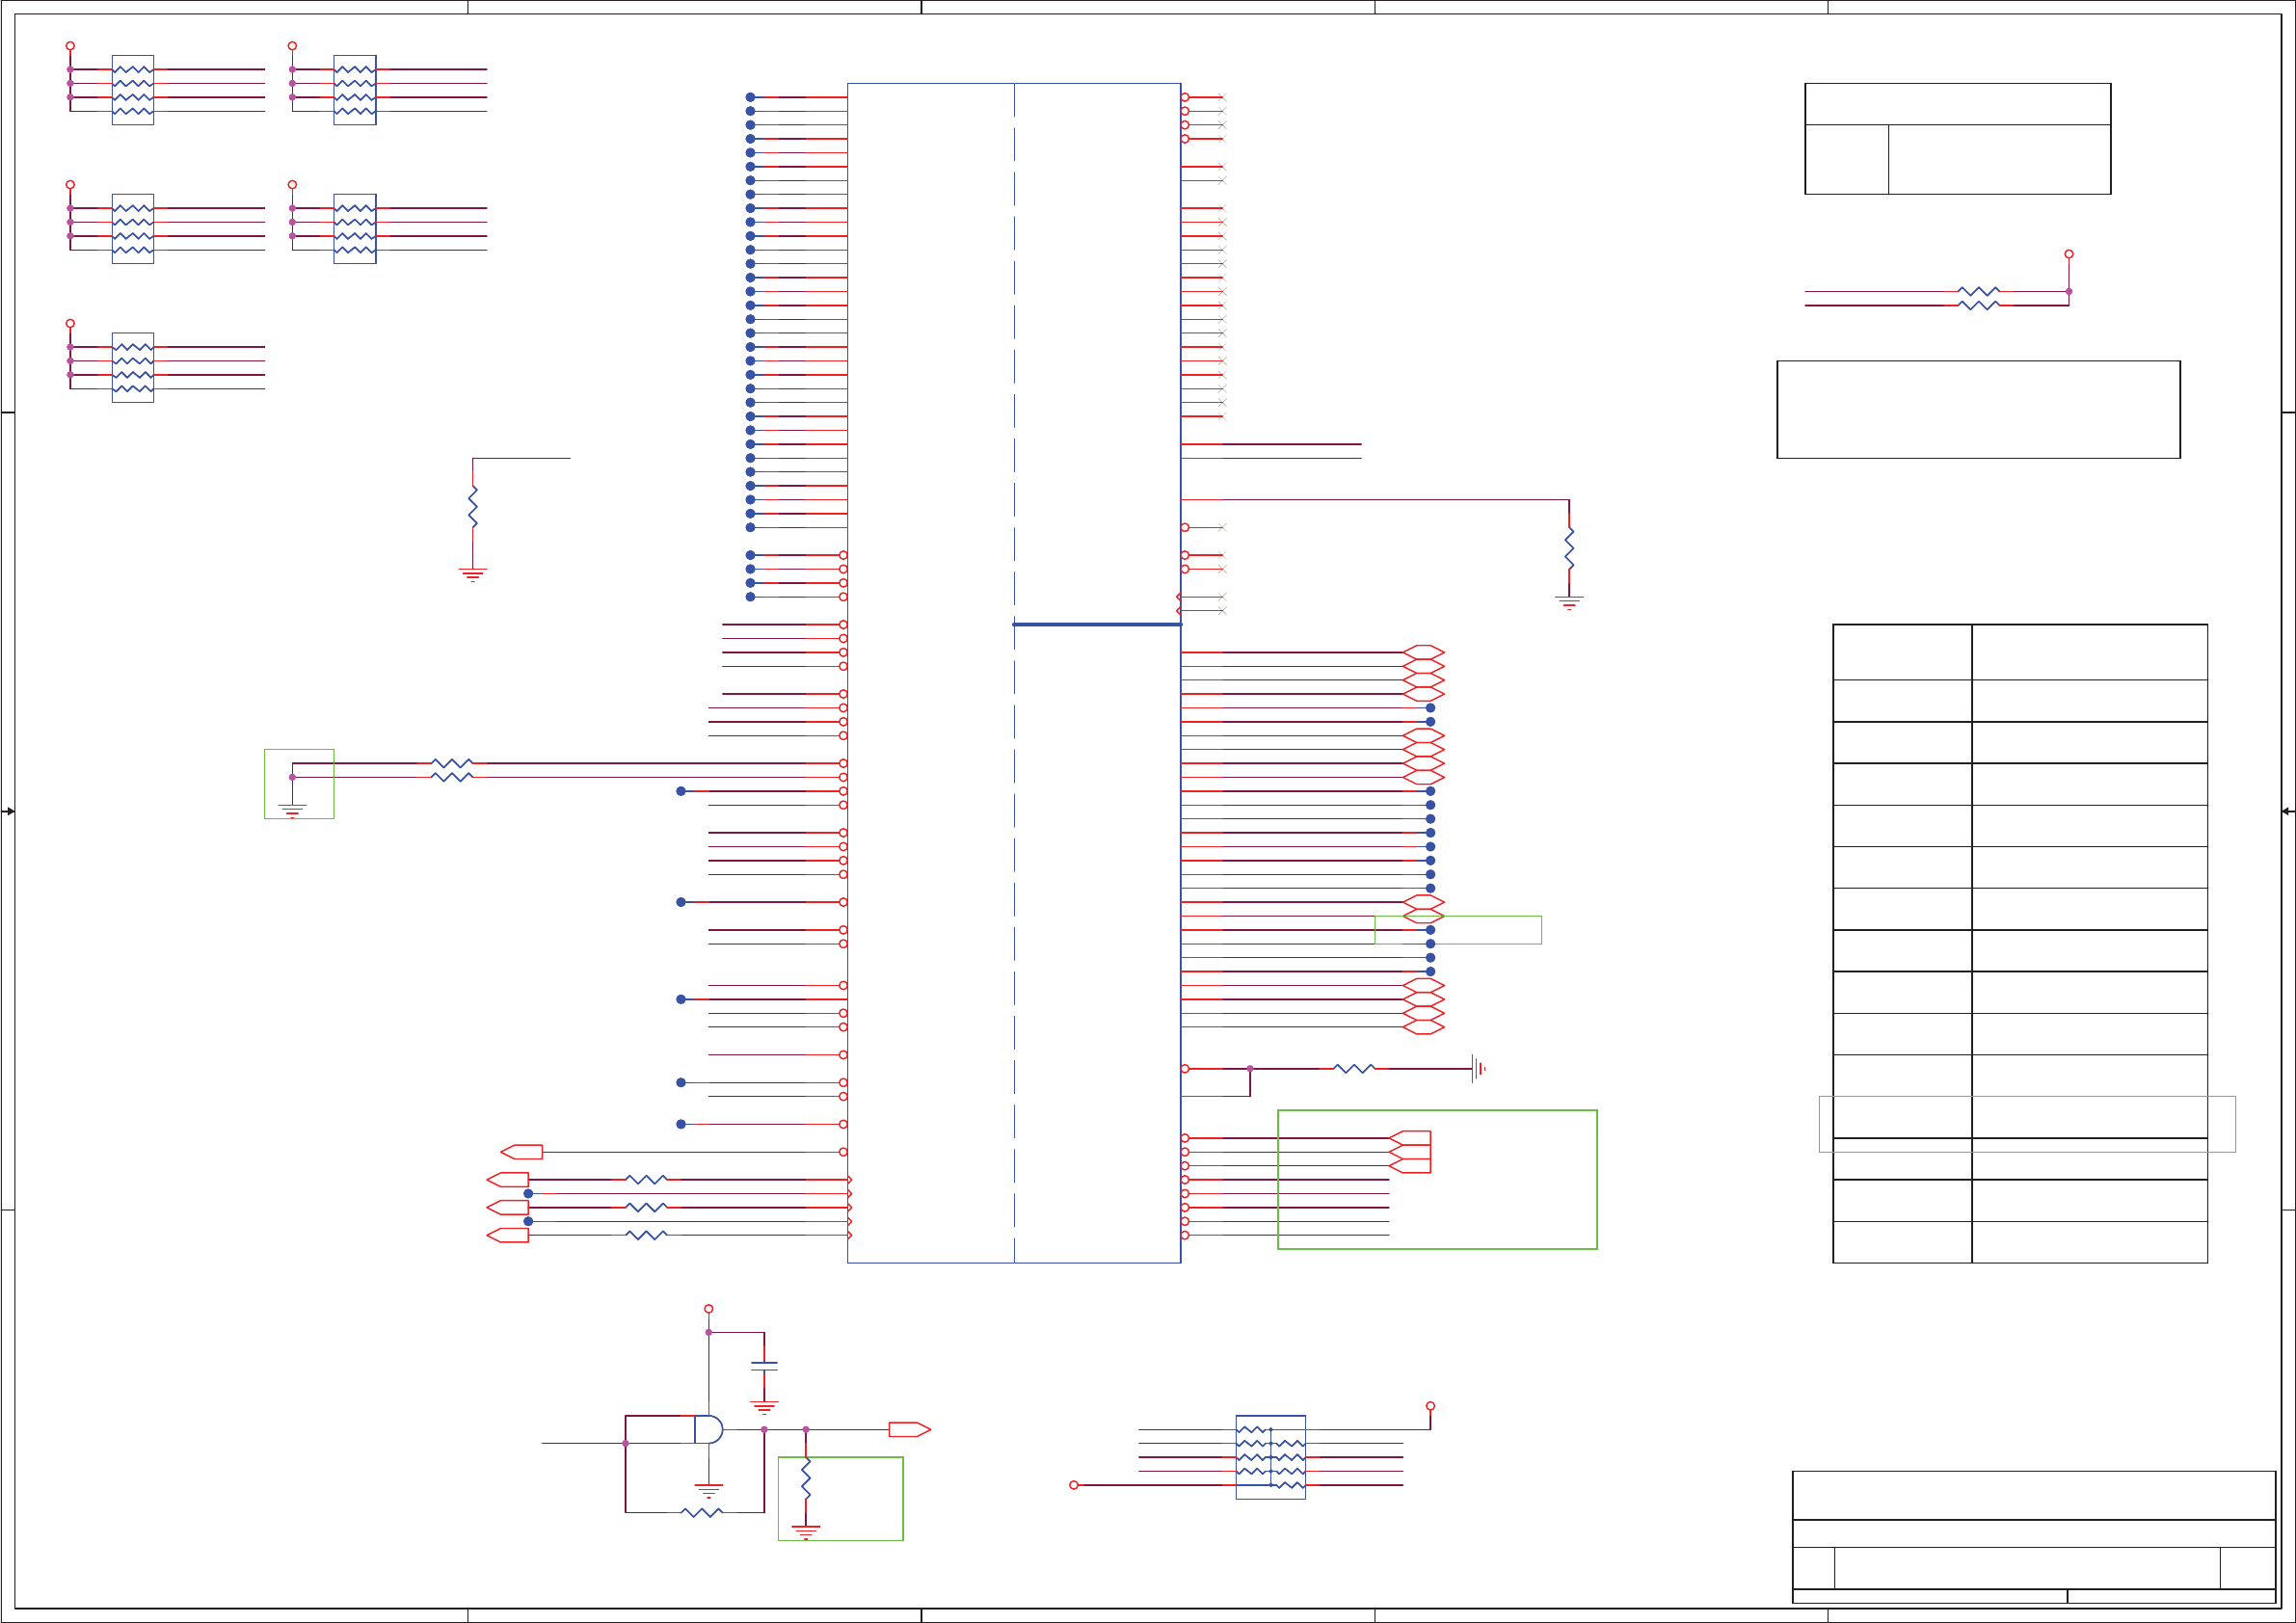This screenshot has height=1623, width=2296.
Task: Click the output port right of AND gate
Action: (909, 1430)
